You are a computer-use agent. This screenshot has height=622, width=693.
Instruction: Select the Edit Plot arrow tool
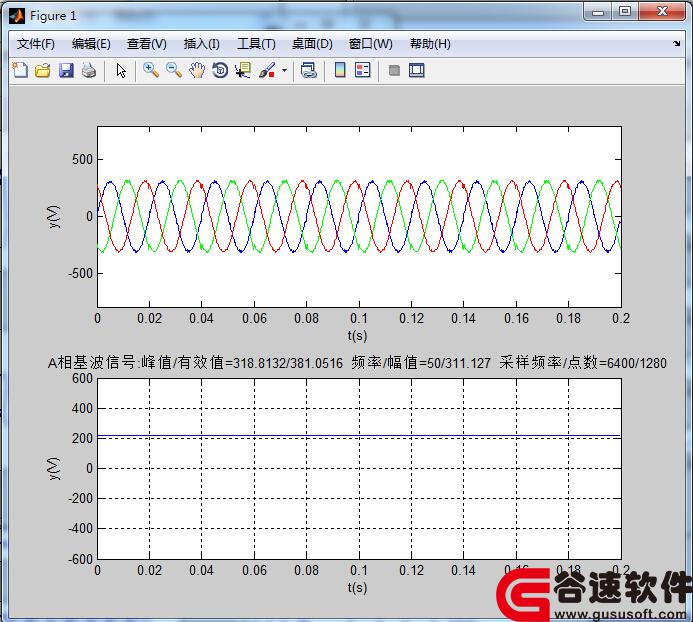coord(121,70)
